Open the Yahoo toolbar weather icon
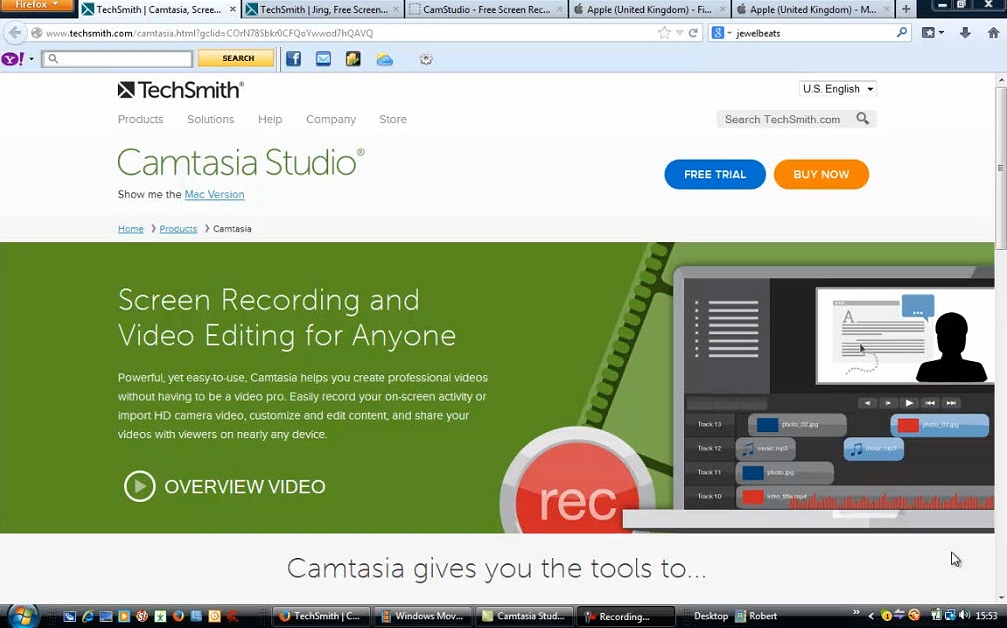1007x628 pixels. [x=385, y=60]
